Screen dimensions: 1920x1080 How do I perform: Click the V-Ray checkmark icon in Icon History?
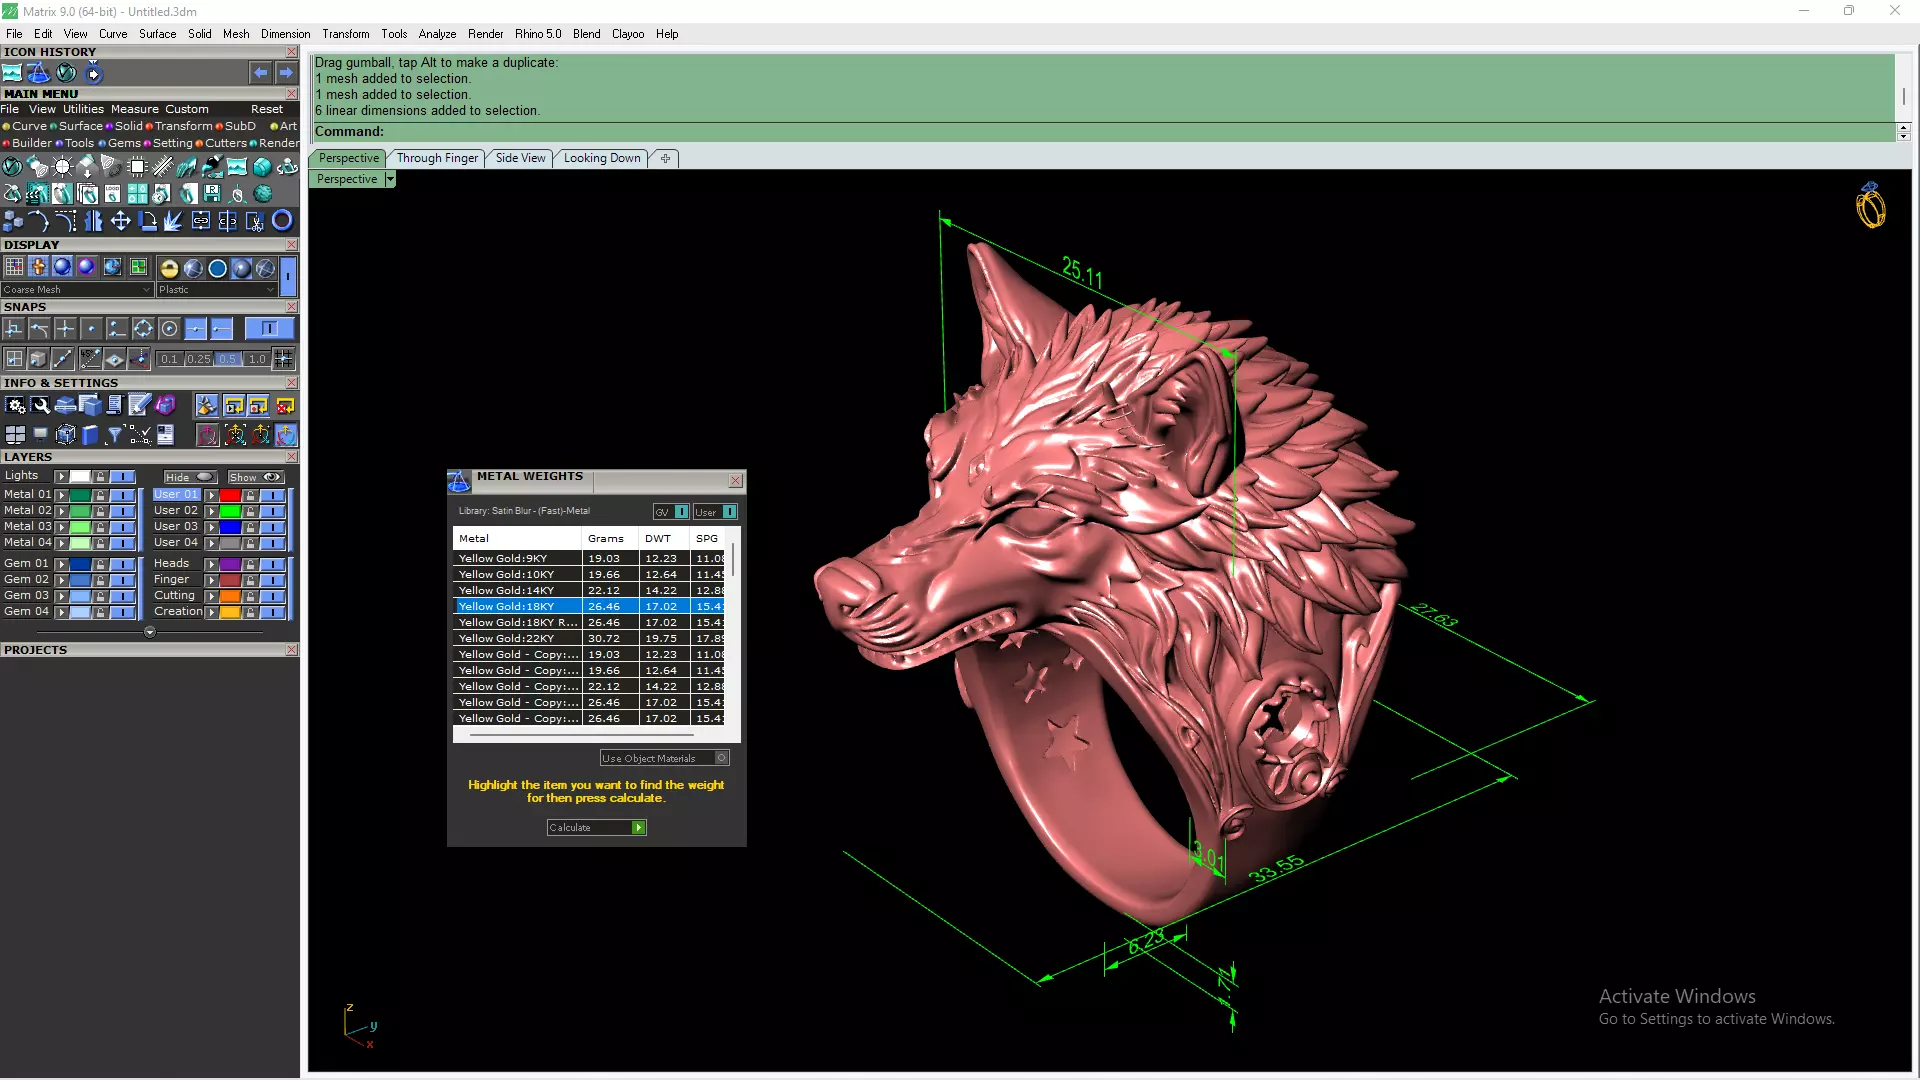[66, 73]
